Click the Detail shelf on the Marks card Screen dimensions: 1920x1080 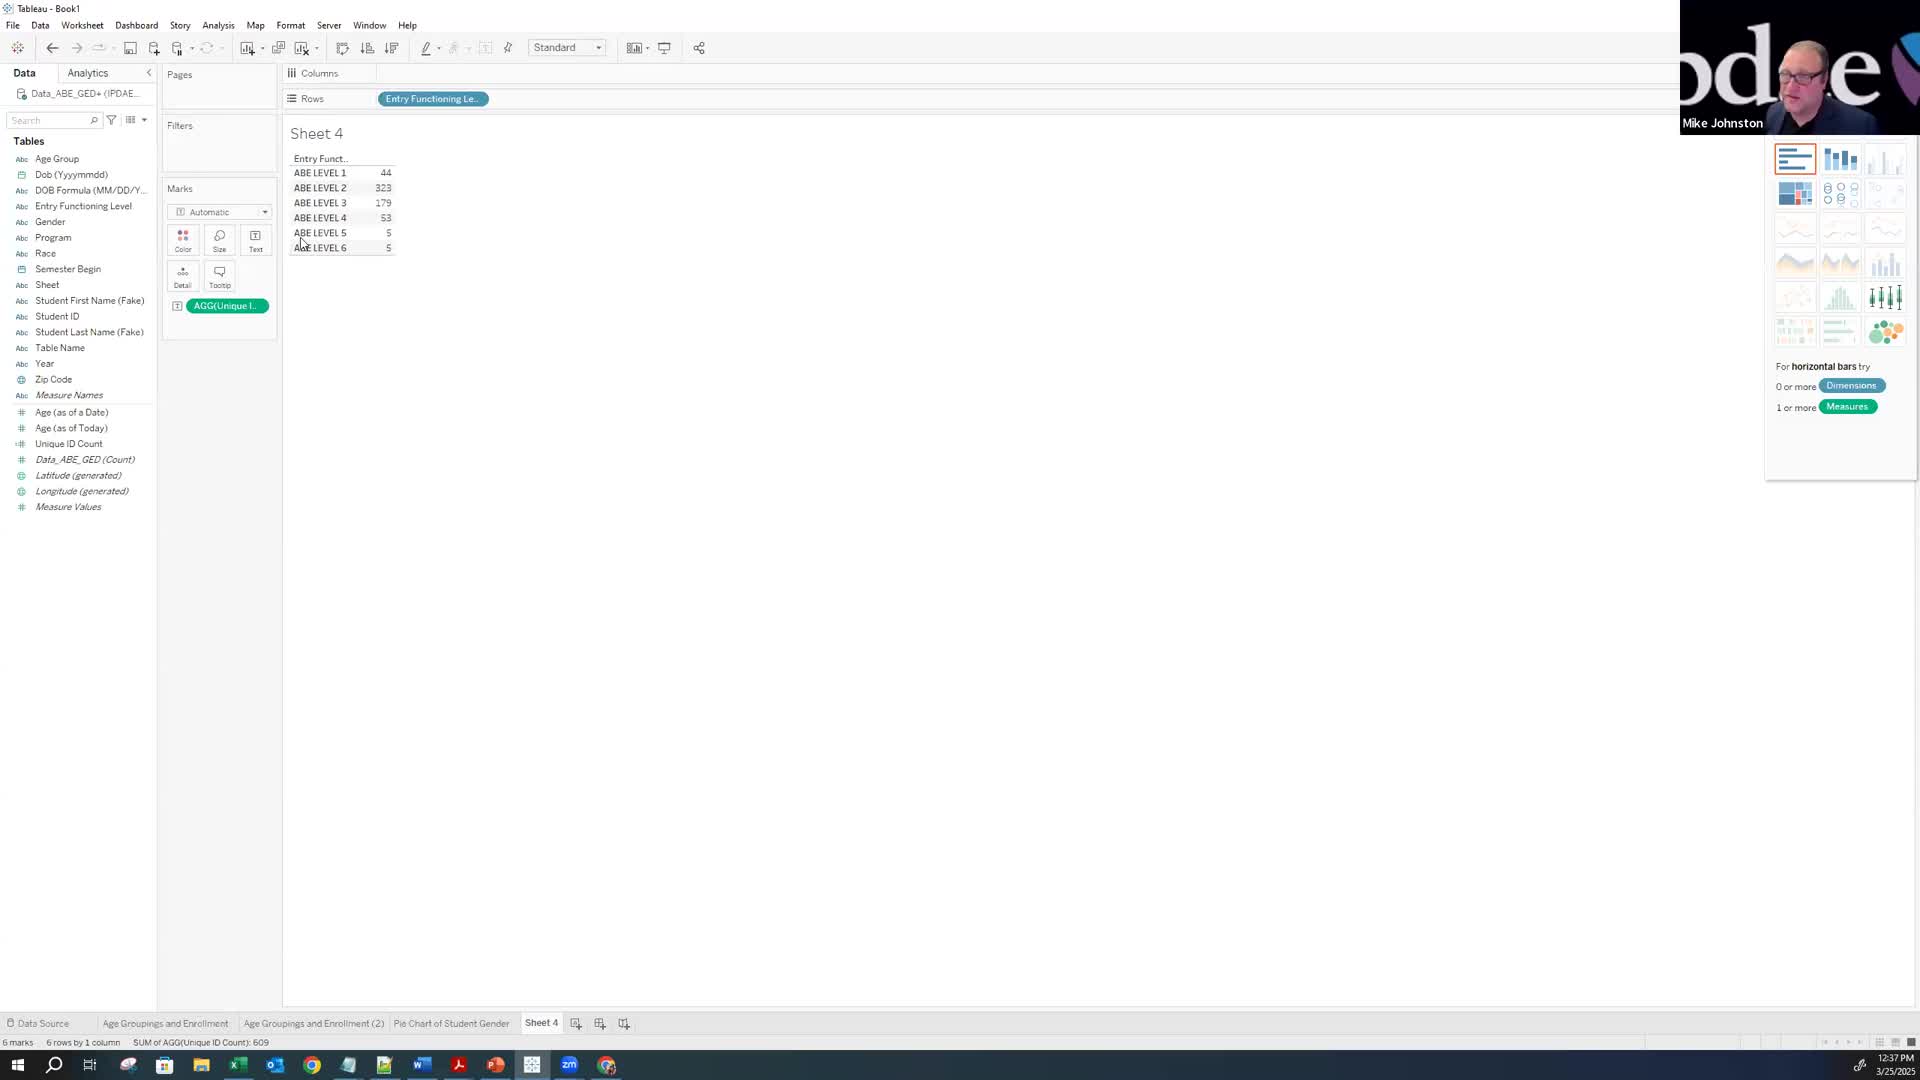(183, 275)
